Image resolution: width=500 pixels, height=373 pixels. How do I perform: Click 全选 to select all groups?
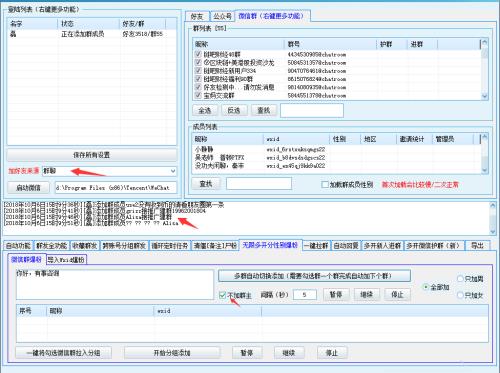205,110
